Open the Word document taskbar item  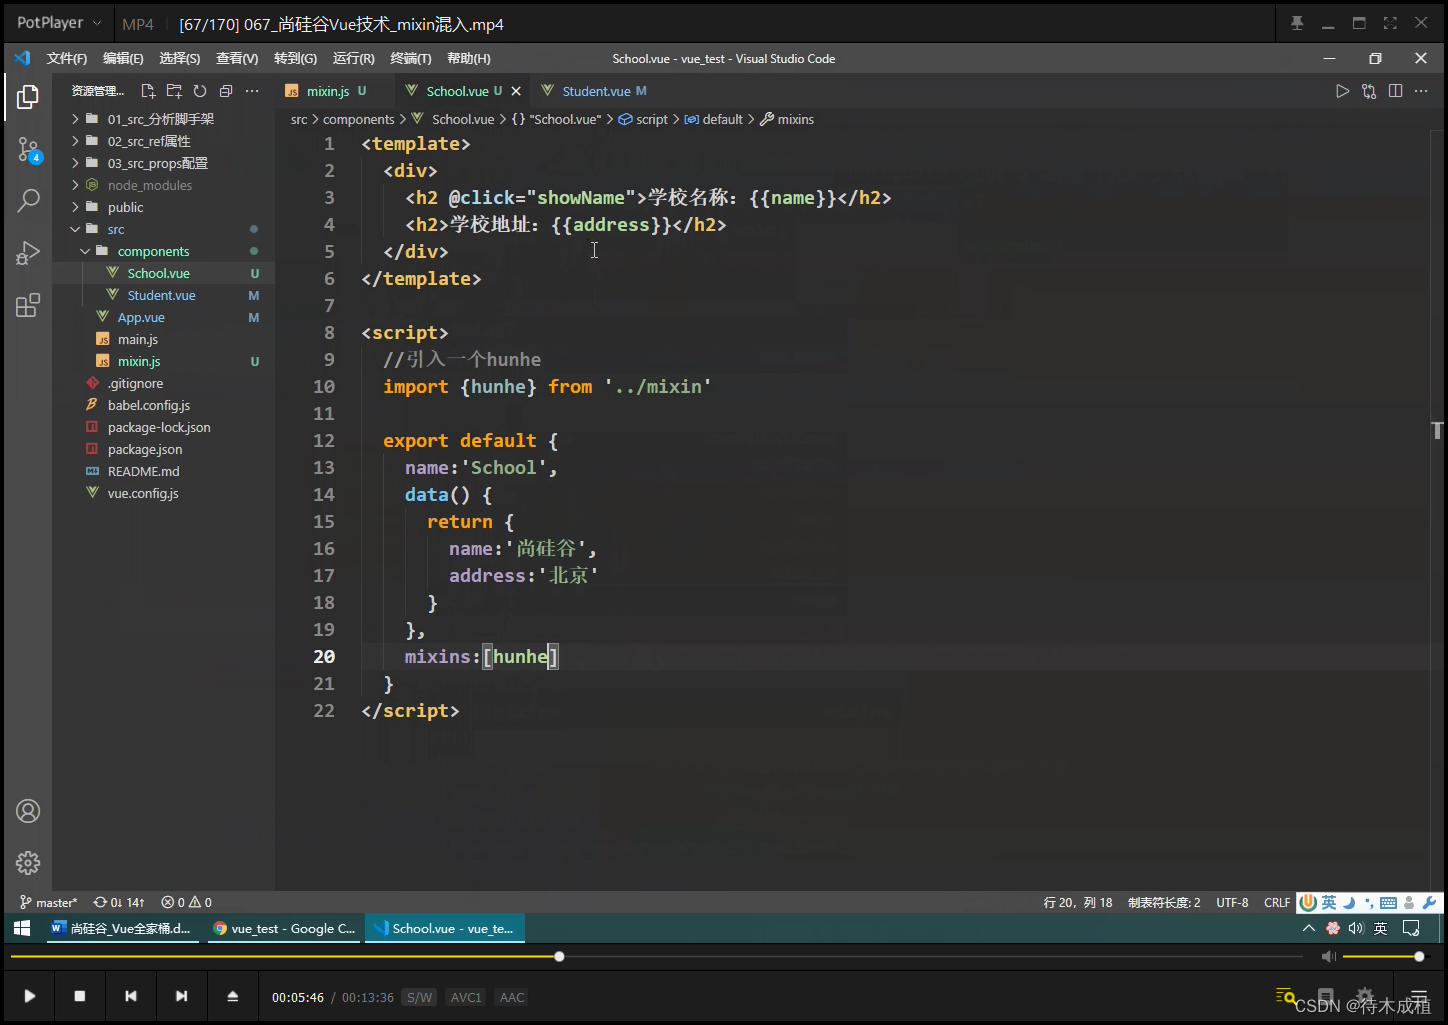(122, 928)
